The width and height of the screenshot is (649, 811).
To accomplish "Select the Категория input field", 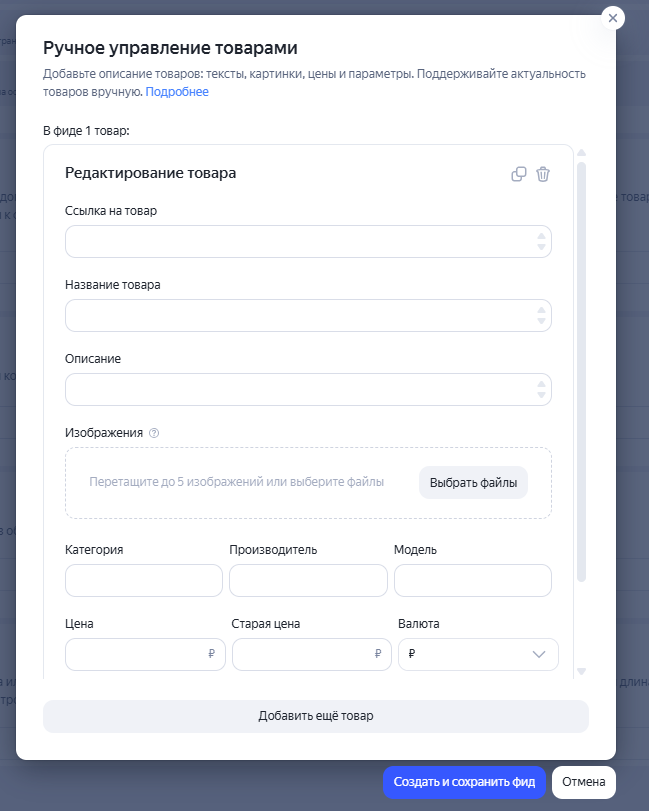I will pyautogui.click(x=143, y=580).
